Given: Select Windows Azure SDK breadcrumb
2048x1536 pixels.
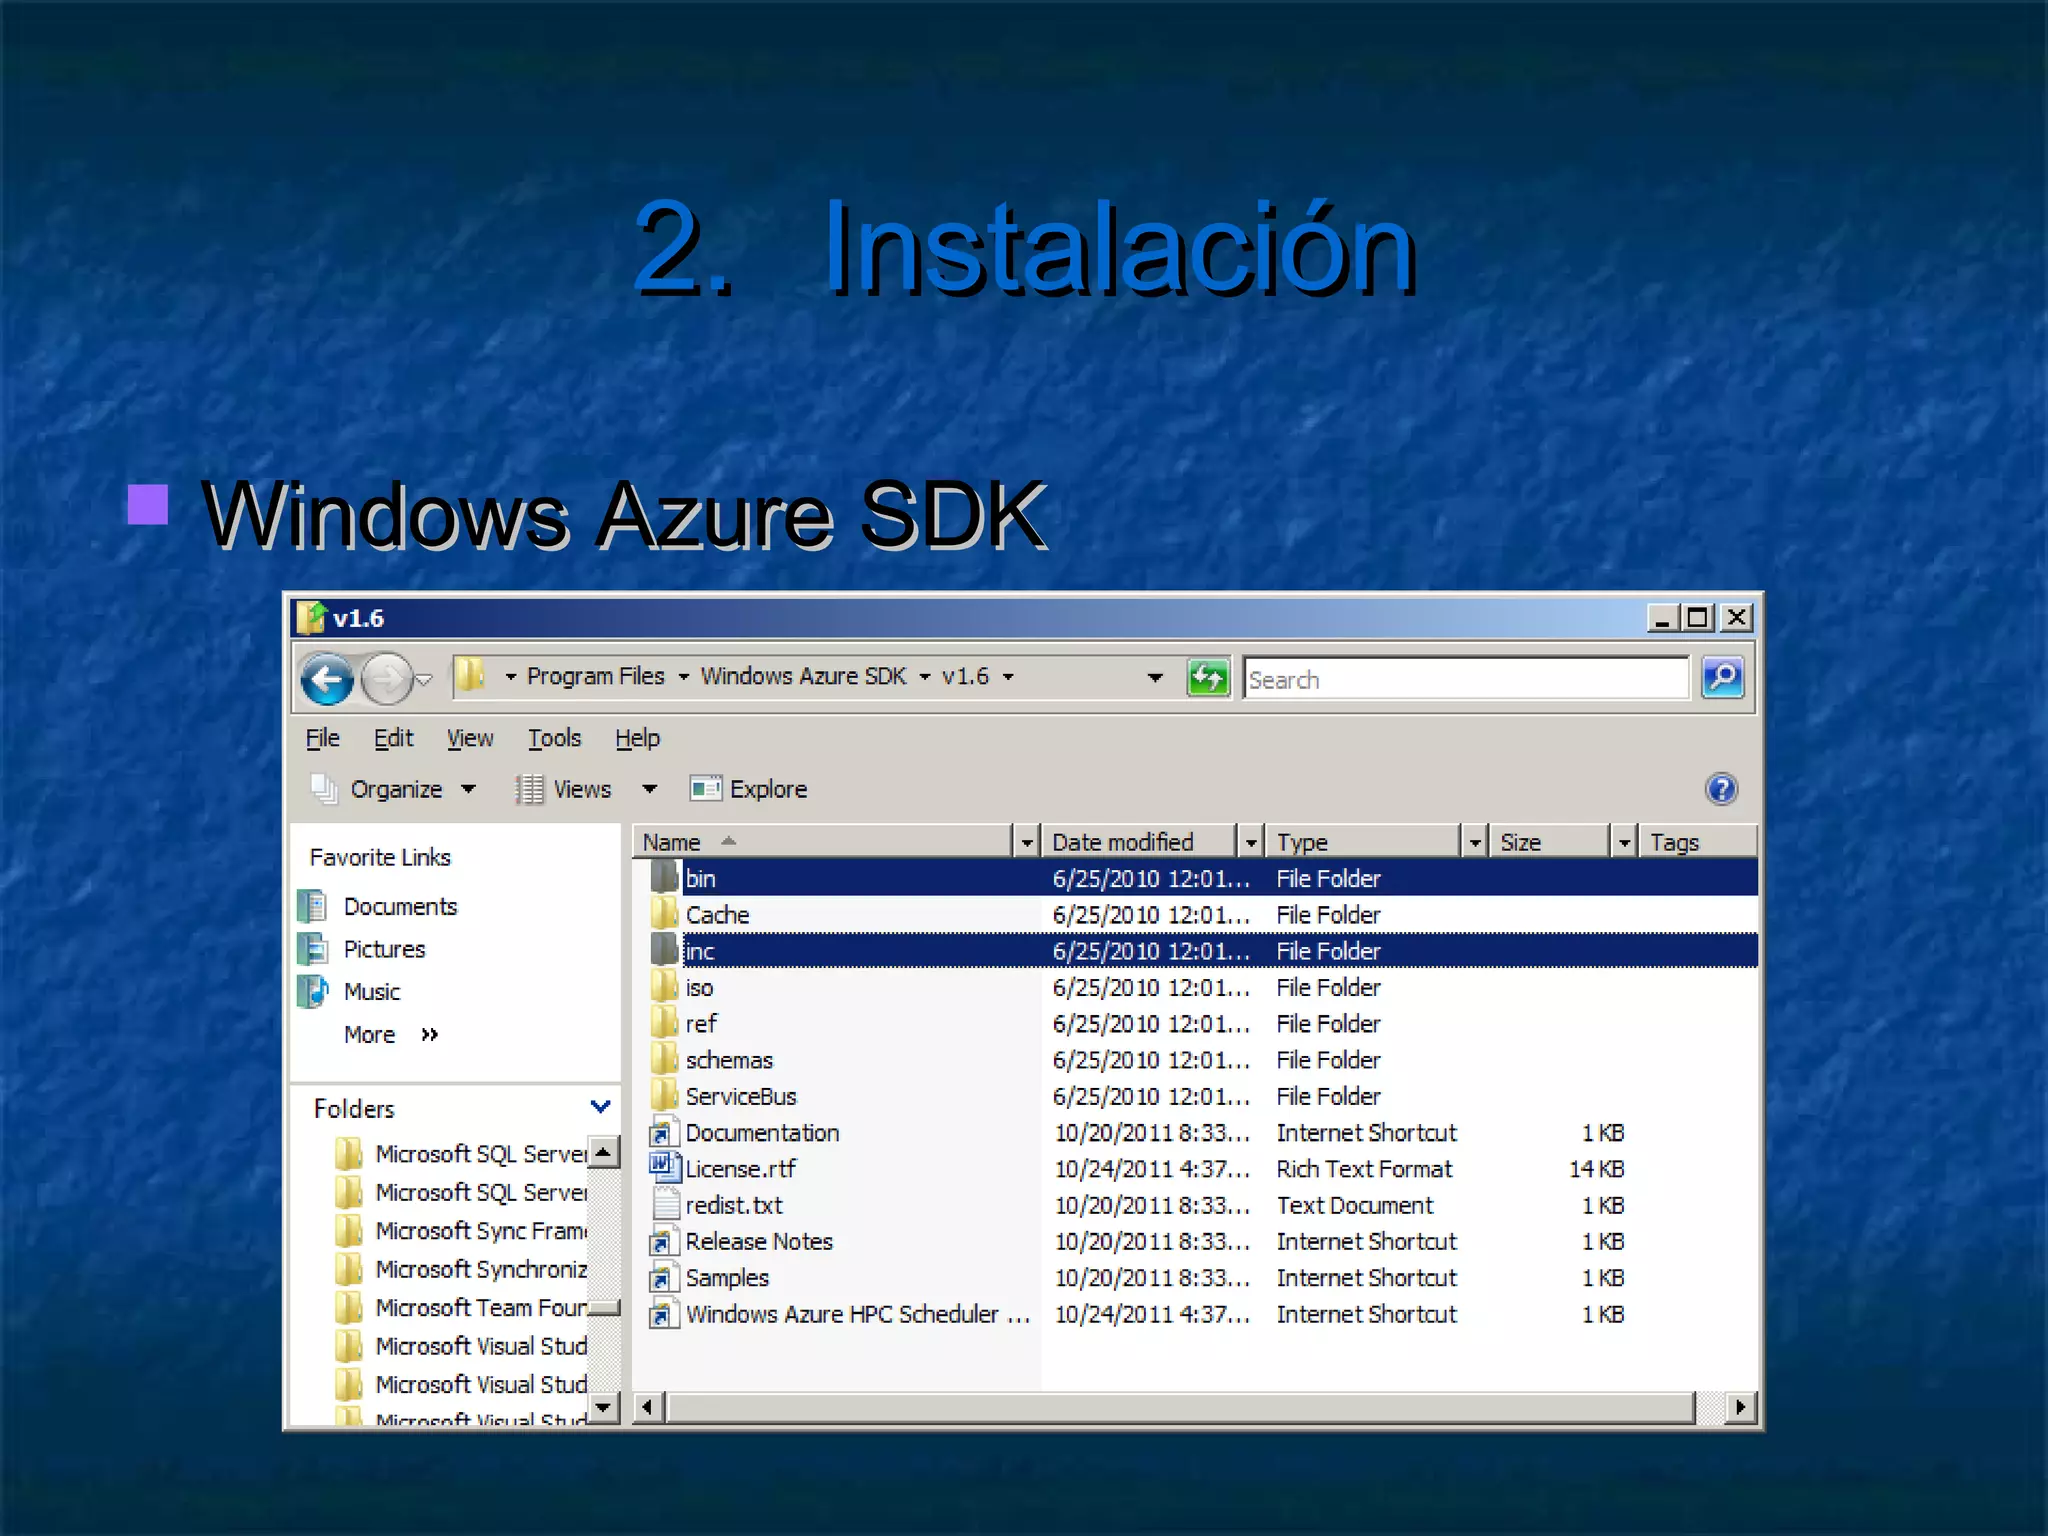Looking at the screenshot, I should tap(803, 676).
